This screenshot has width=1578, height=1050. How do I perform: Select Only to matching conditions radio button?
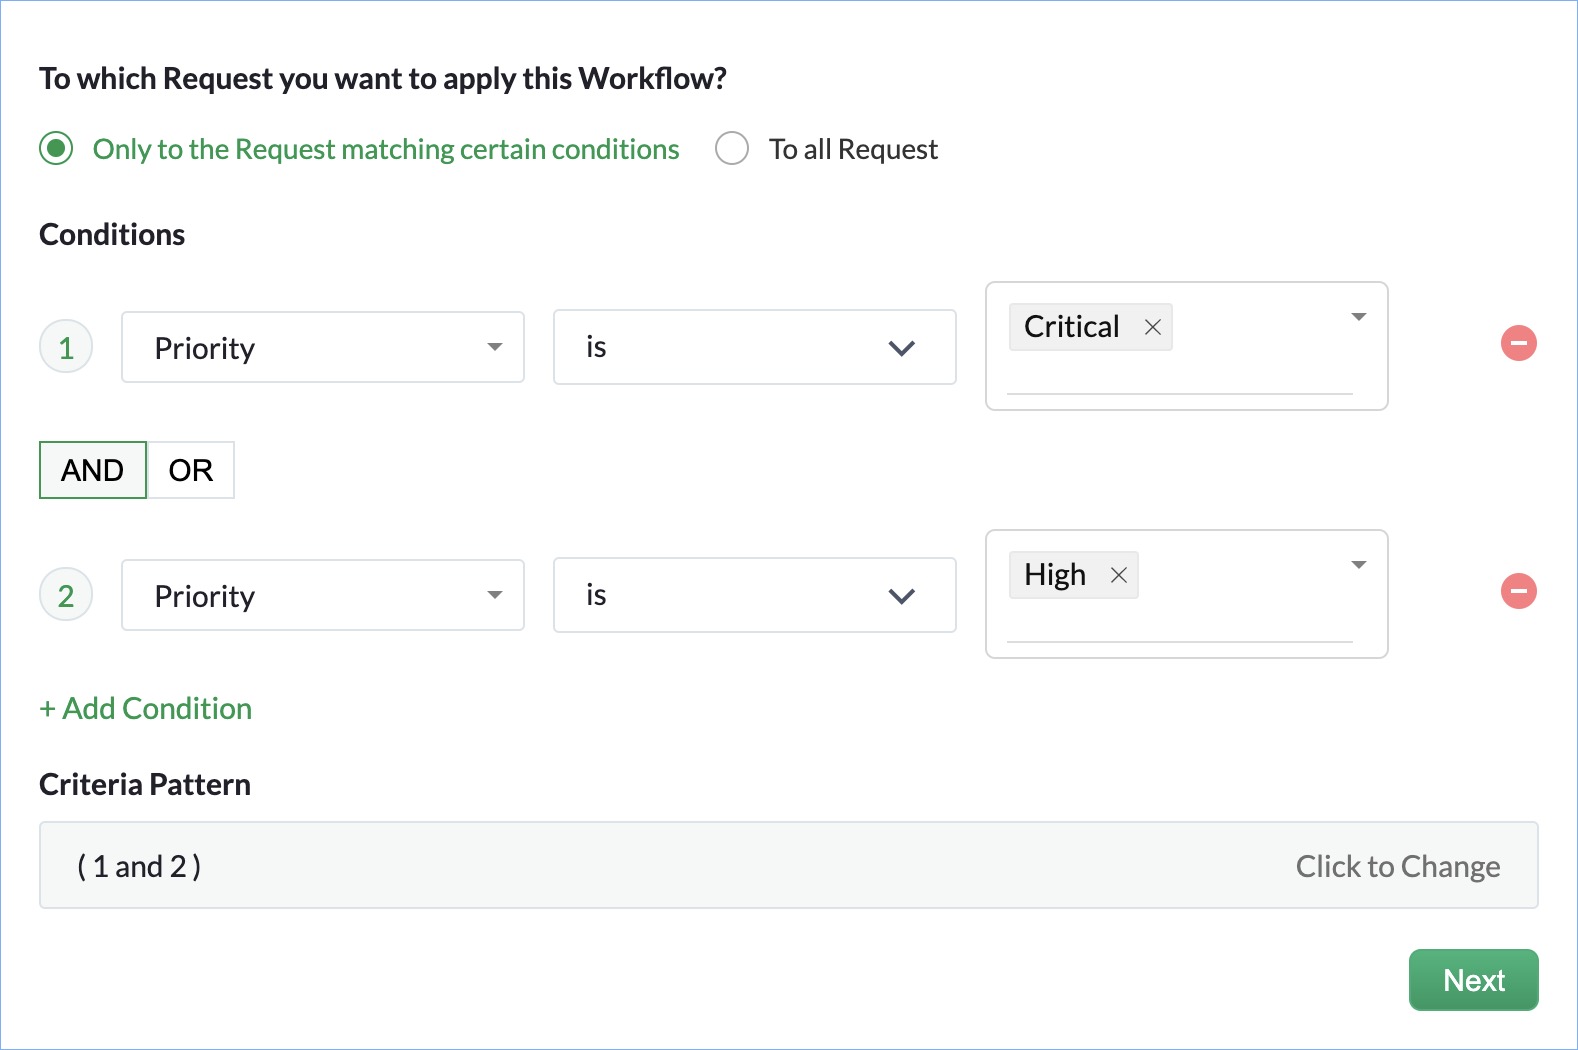[x=56, y=149]
